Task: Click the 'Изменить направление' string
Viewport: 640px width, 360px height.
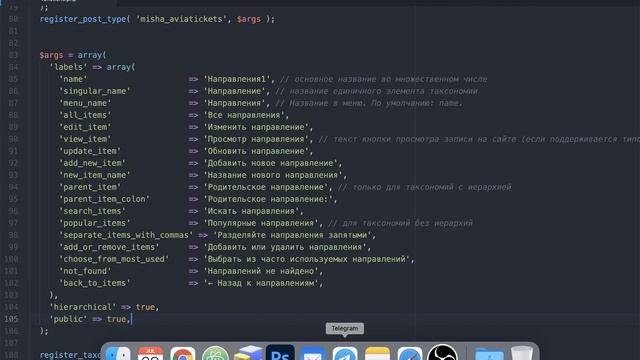Action: pos(256,127)
